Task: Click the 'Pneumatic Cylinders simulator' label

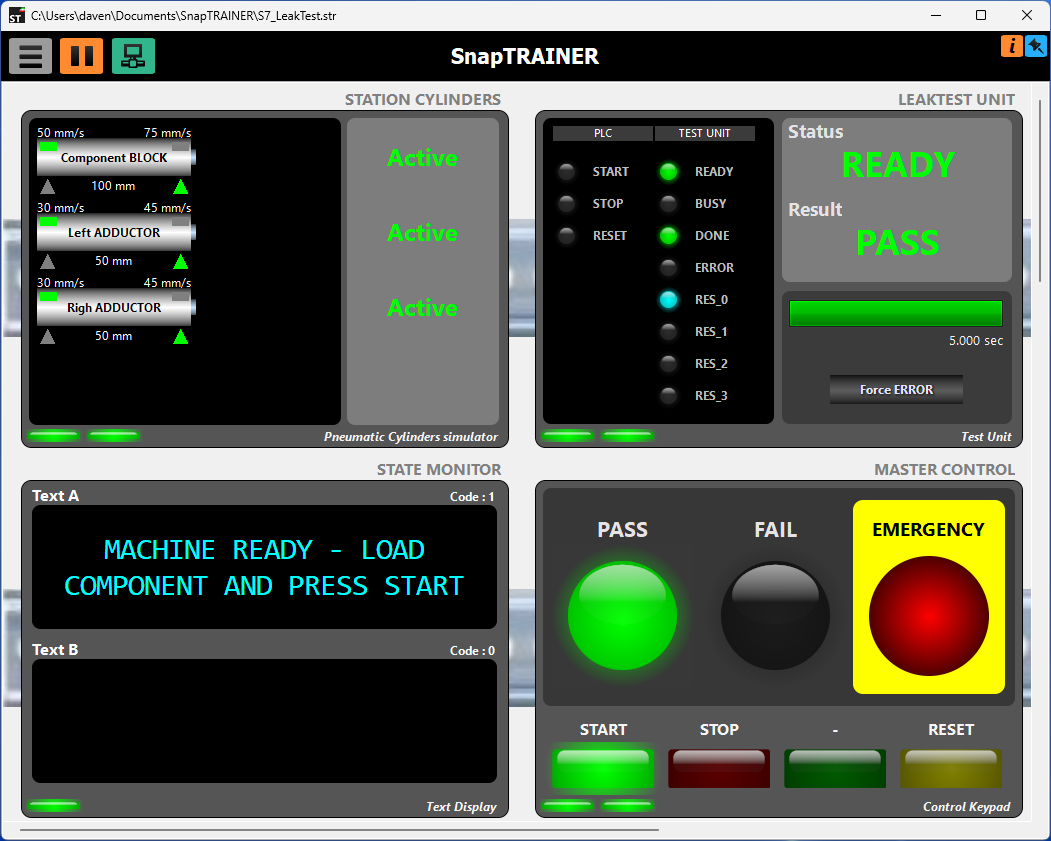Action: [x=410, y=437]
